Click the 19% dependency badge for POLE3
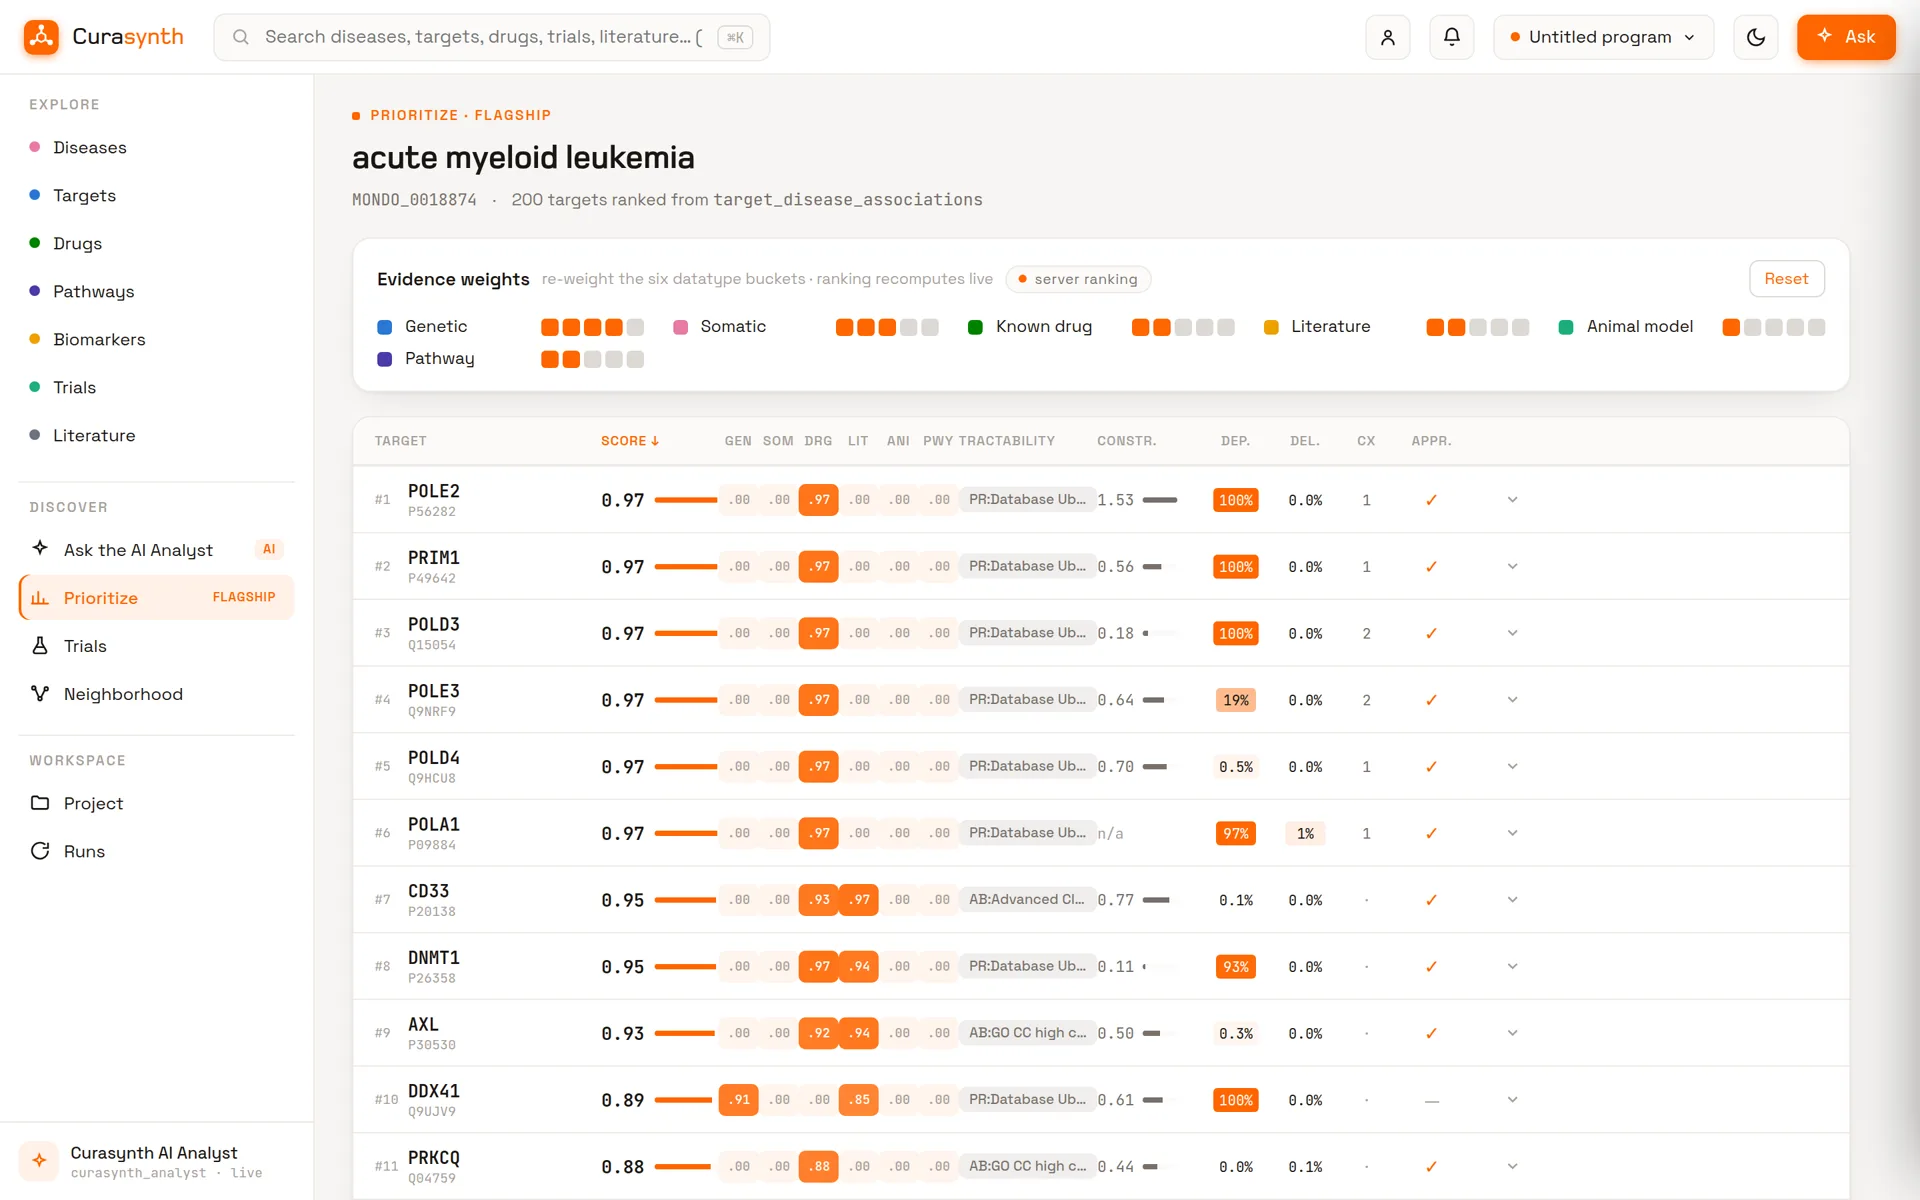 coord(1235,700)
